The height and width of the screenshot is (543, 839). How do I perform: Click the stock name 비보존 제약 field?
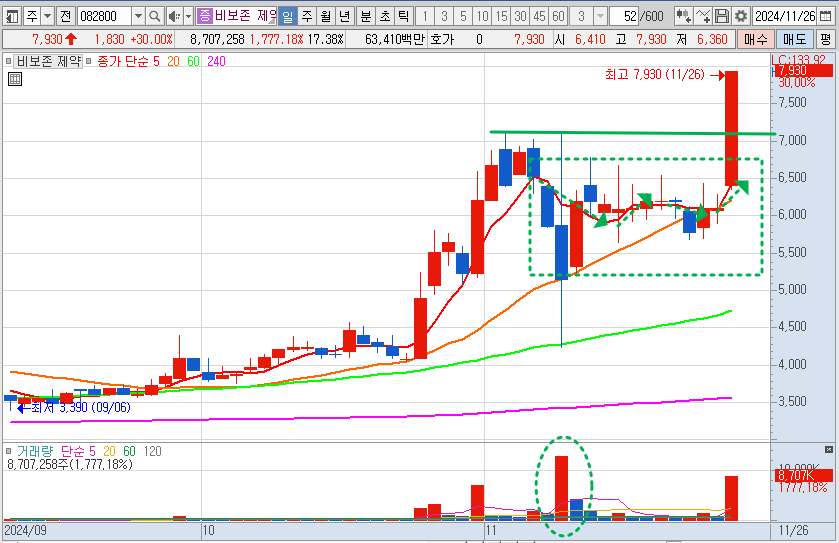click(245, 16)
